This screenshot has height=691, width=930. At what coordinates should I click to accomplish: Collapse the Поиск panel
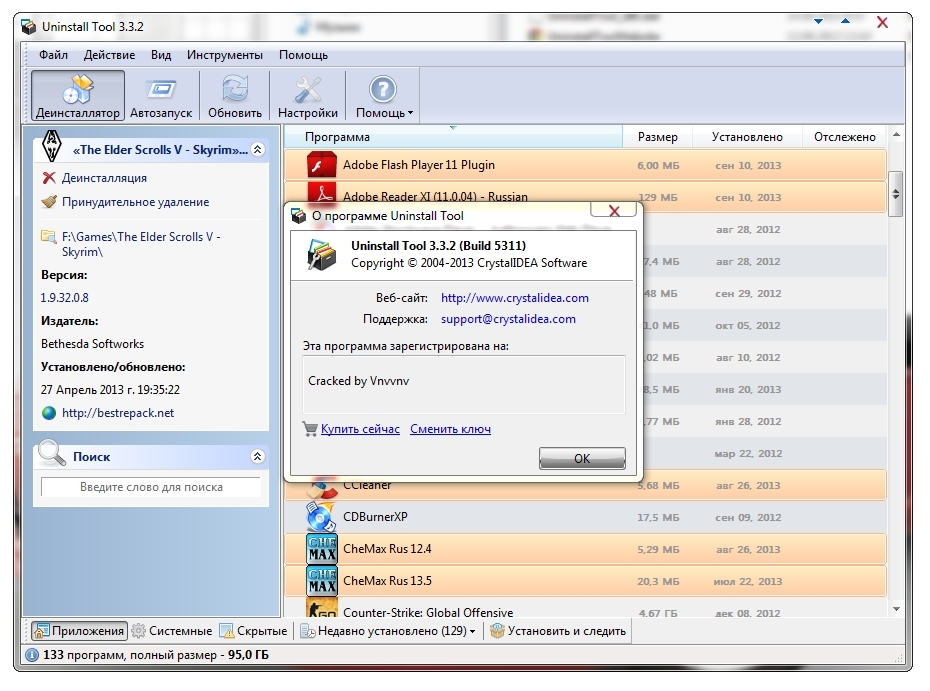point(257,456)
